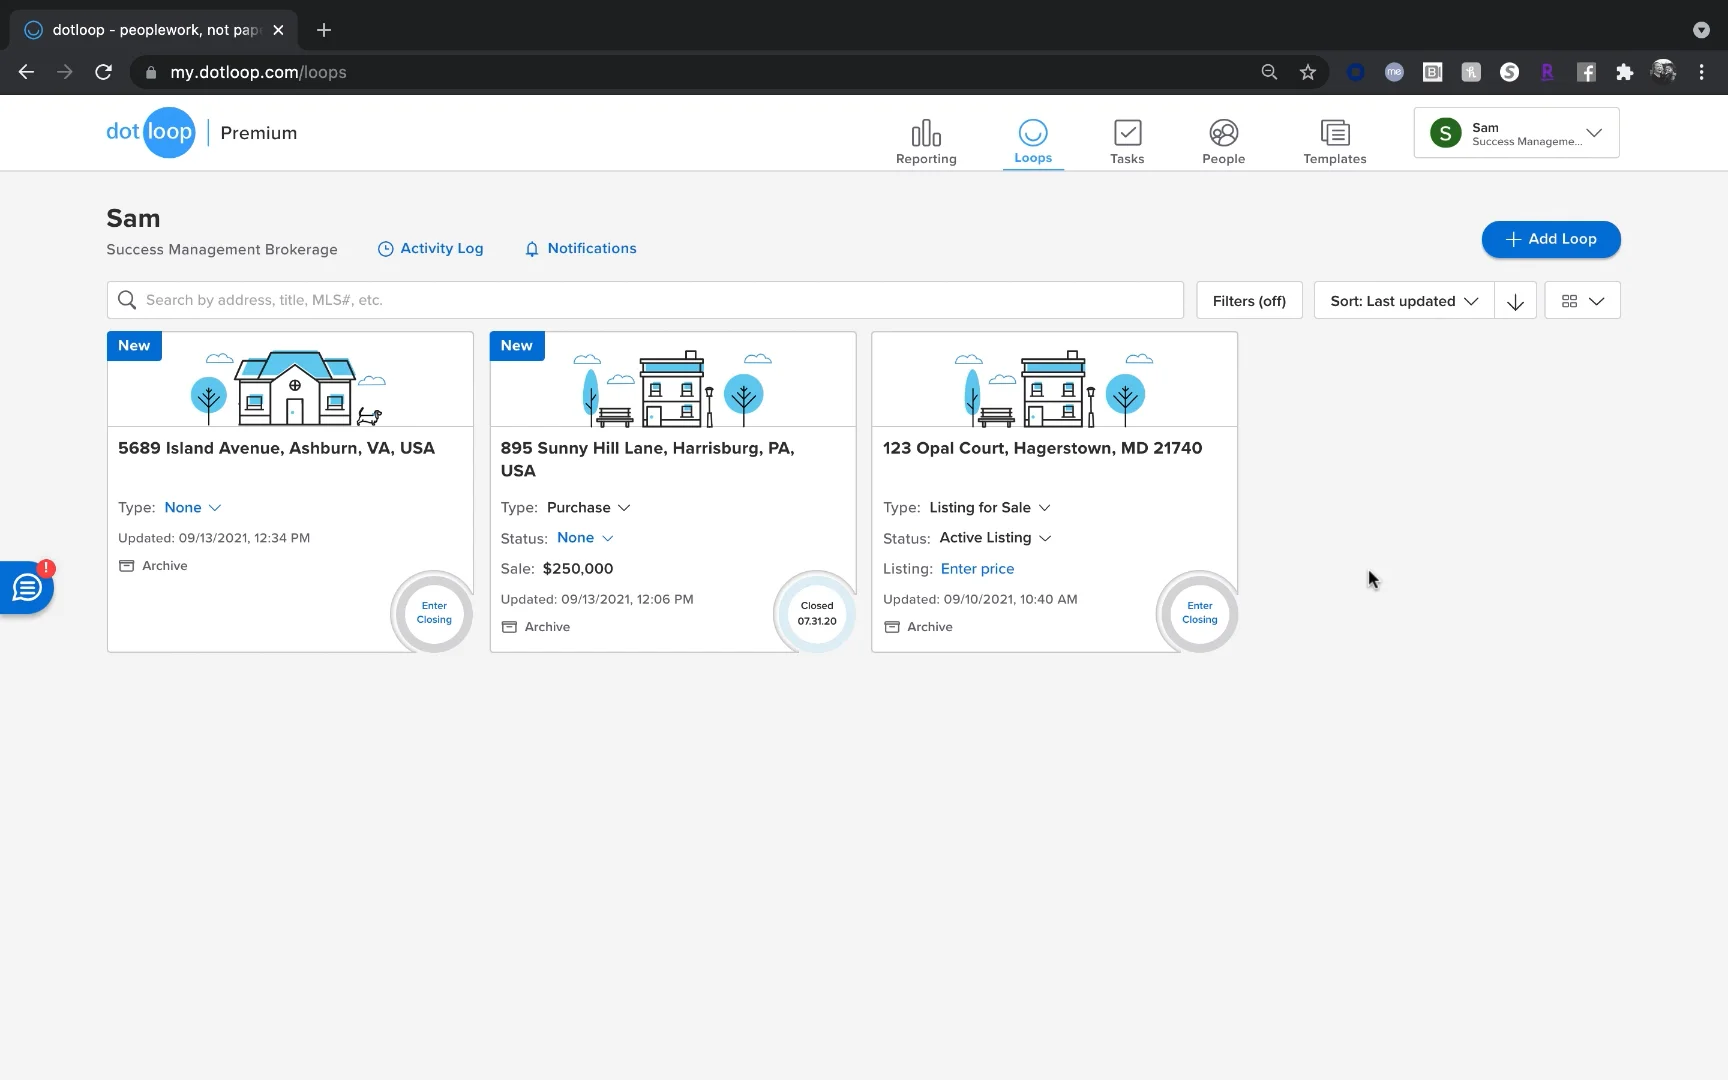1728x1080 pixels.
Task: Toggle the sort direction arrow
Action: click(1515, 301)
